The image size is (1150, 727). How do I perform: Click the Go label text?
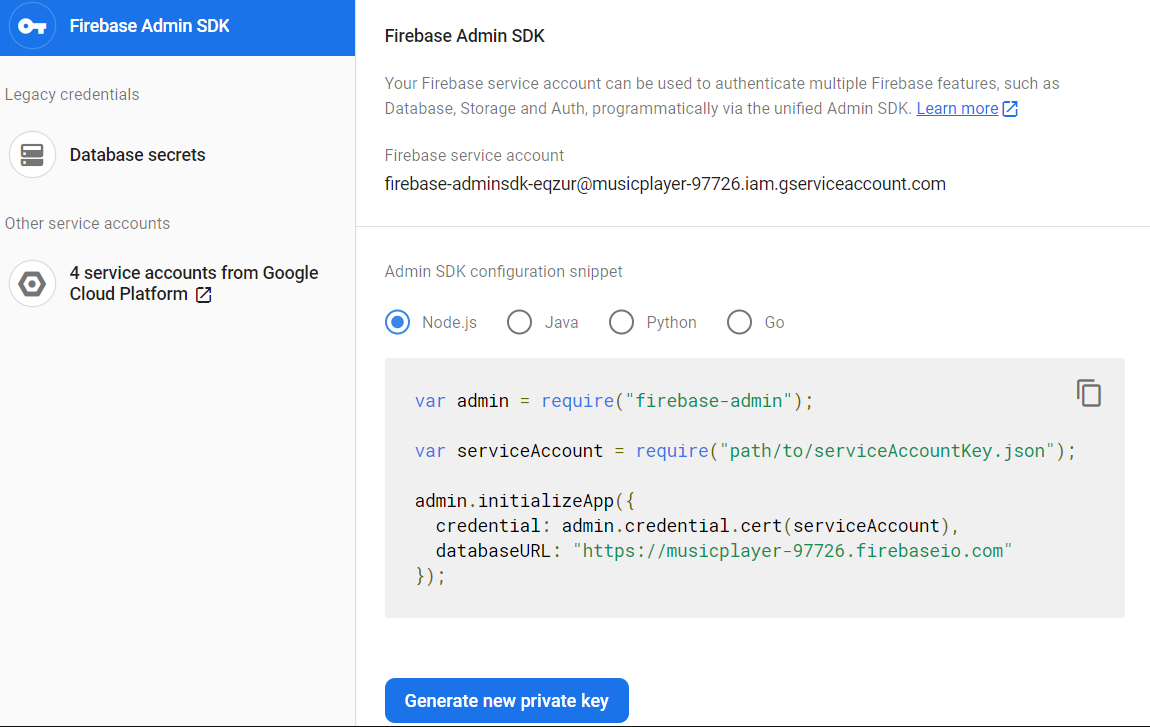tap(774, 323)
